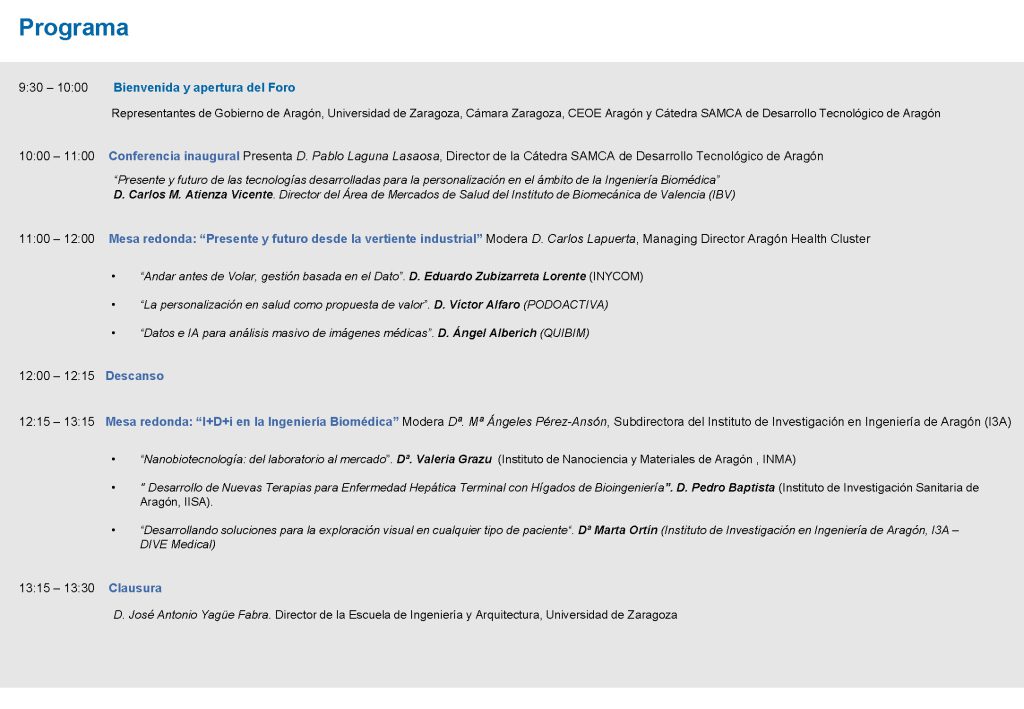Click the text "DIVE Medical)"

[178, 544]
